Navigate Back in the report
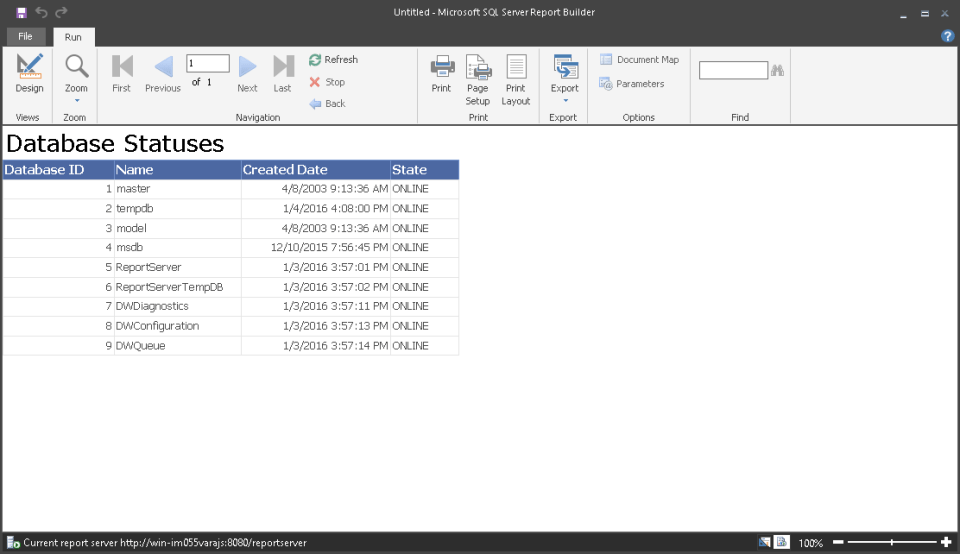This screenshot has height=554, width=960. [328, 103]
